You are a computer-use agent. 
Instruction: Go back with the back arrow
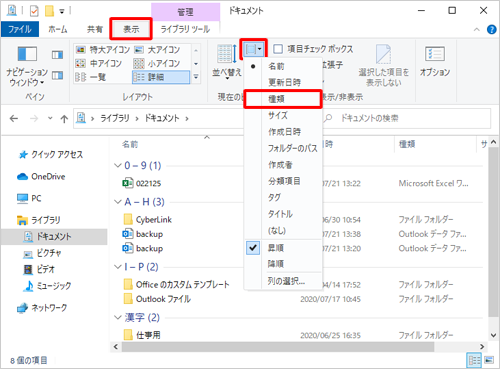[14, 118]
